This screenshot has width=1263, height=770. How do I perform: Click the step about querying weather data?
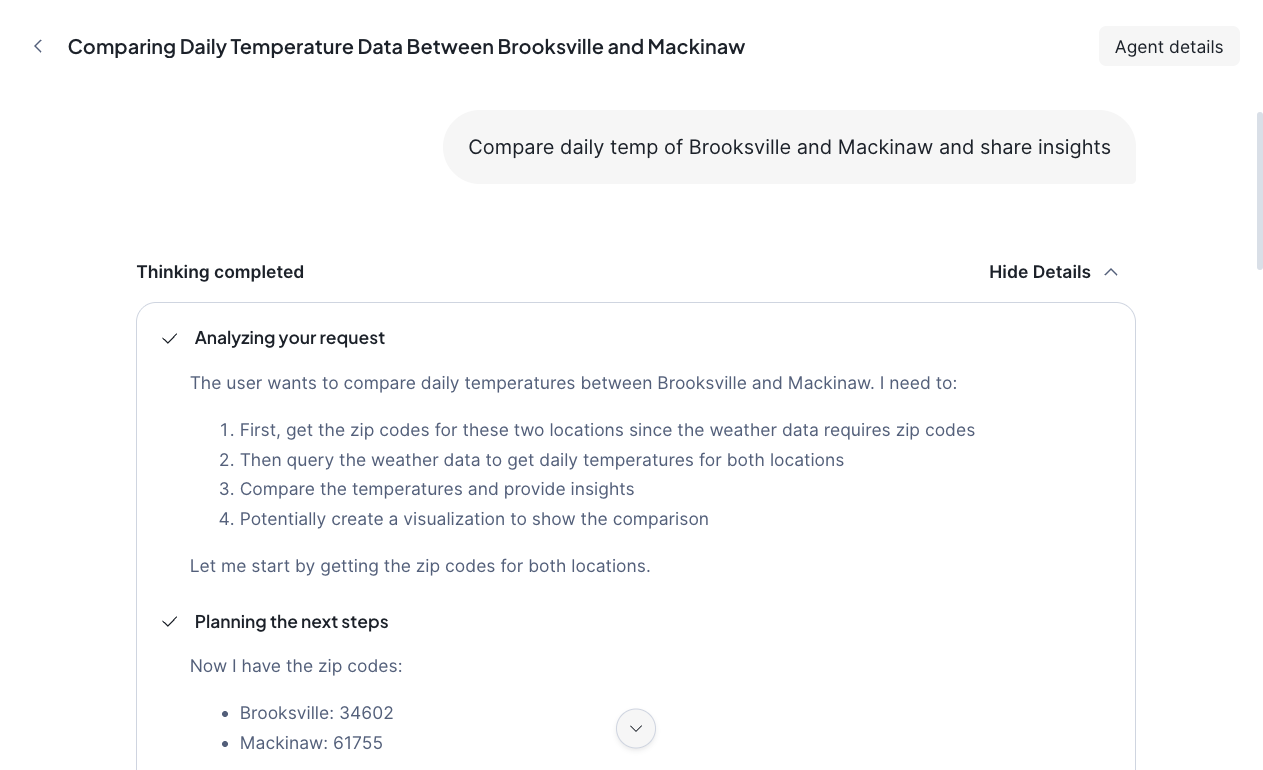(x=541, y=460)
